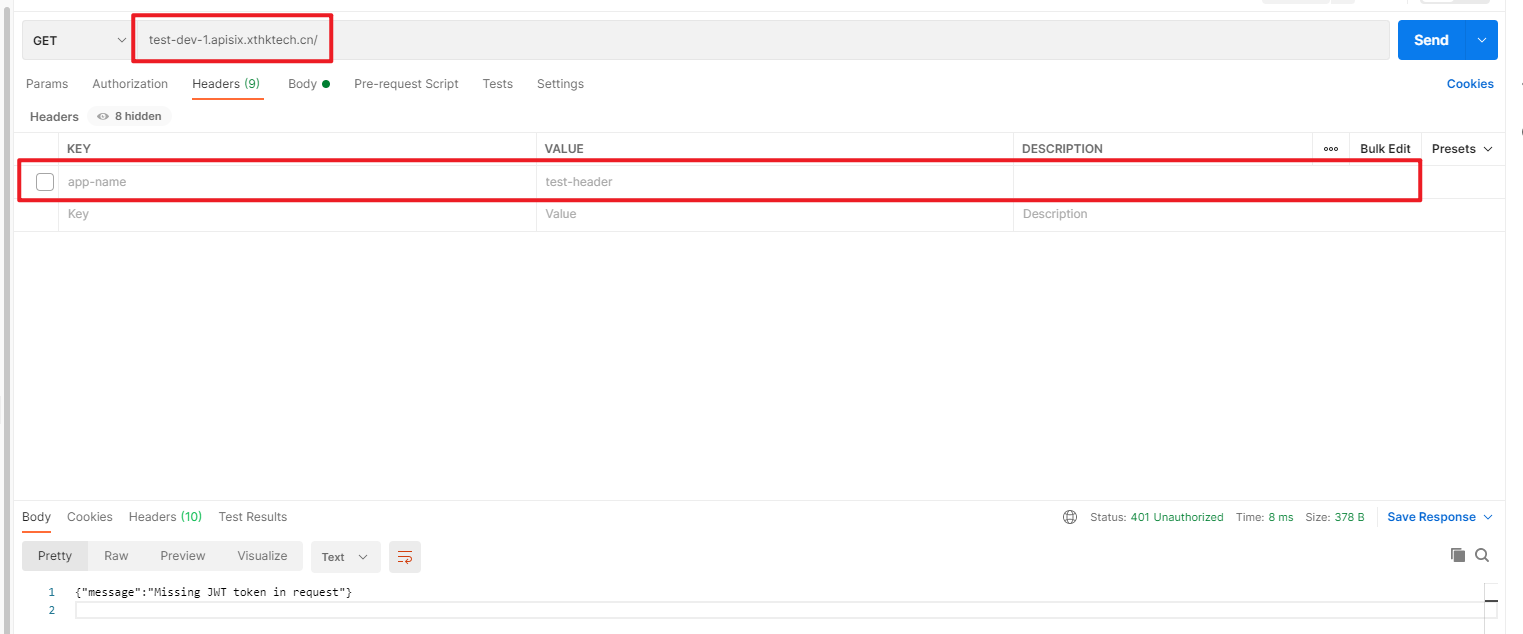Toggle the wrap lines icon
1523x634 pixels.
click(x=405, y=557)
